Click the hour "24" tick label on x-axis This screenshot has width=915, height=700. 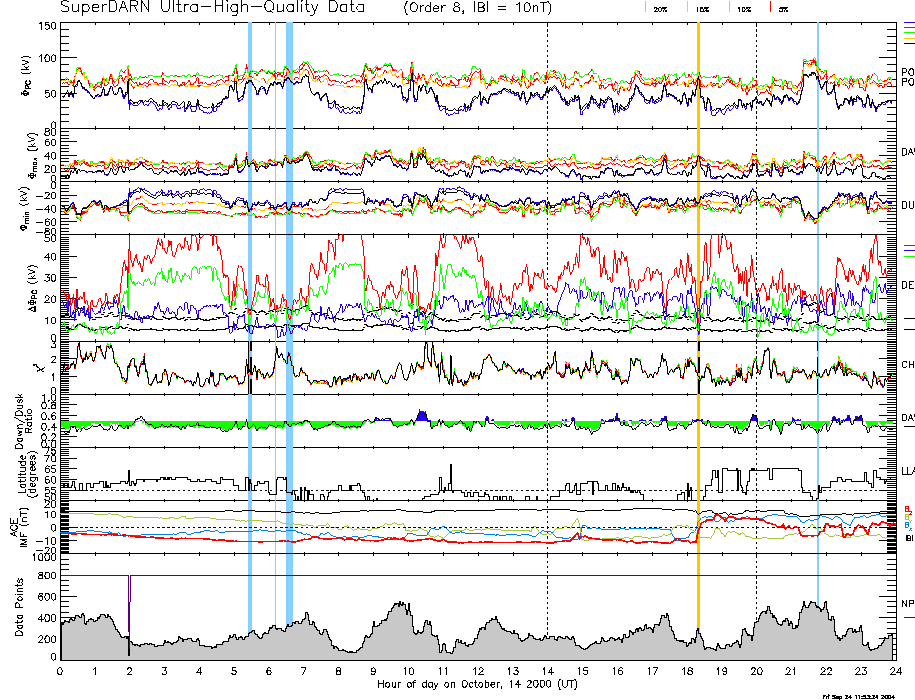pos(896,671)
